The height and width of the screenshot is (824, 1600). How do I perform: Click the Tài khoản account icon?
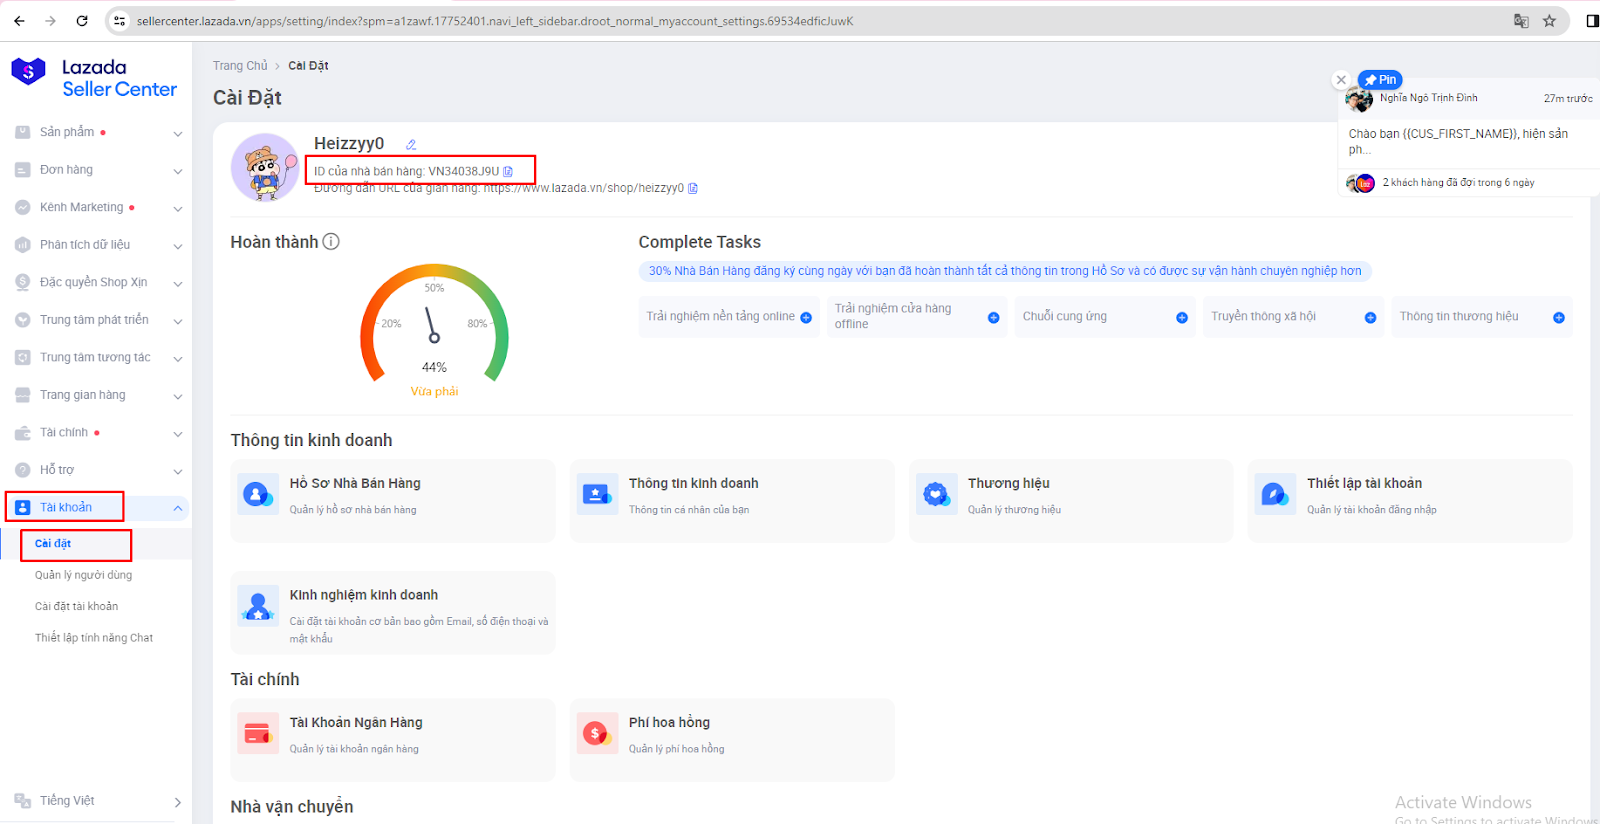(23, 507)
